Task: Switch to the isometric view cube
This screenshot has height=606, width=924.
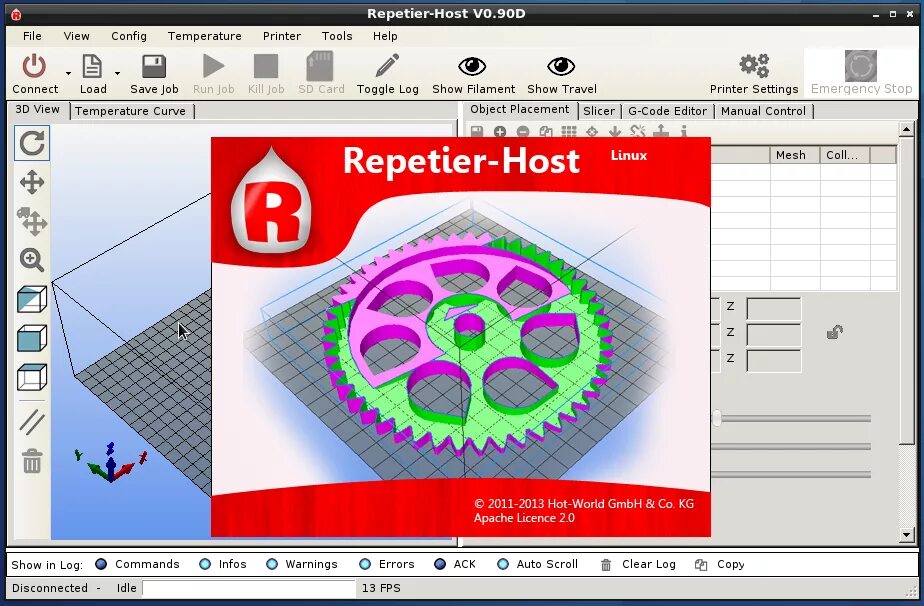Action: point(32,299)
